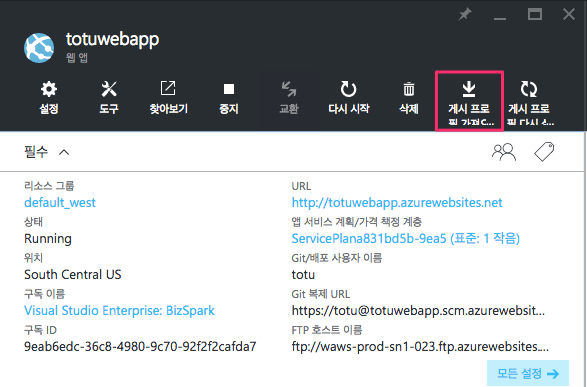Select the subscription ID 9eab6edc-36c8-4980-9c70-92f2f2cafda7
This screenshot has height=387, width=587.
pyautogui.click(x=140, y=347)
